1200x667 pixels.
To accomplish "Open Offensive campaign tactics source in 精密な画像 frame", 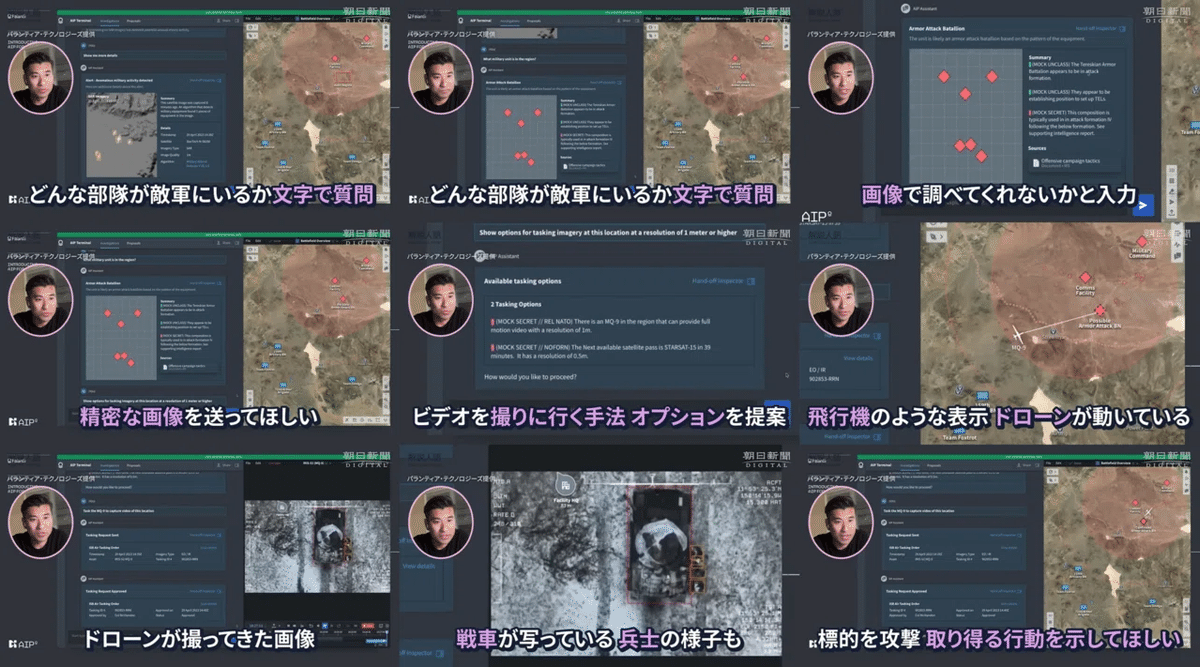I will coord(191,369).
